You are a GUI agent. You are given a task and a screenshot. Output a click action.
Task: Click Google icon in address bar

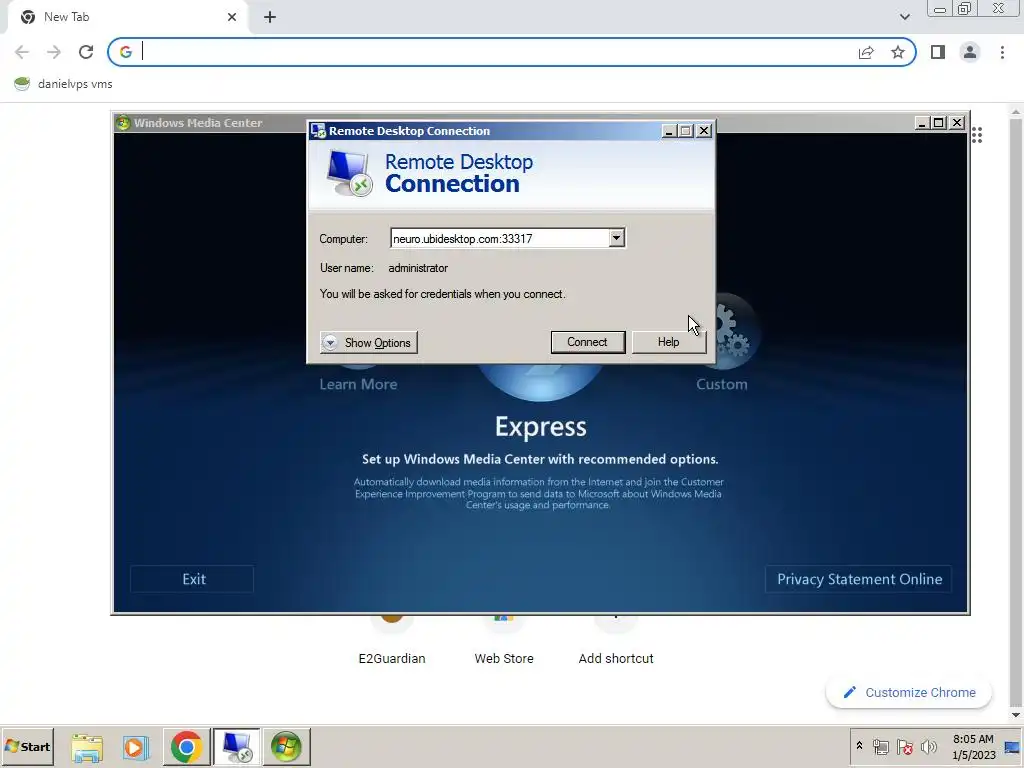[x=126, y=52]
